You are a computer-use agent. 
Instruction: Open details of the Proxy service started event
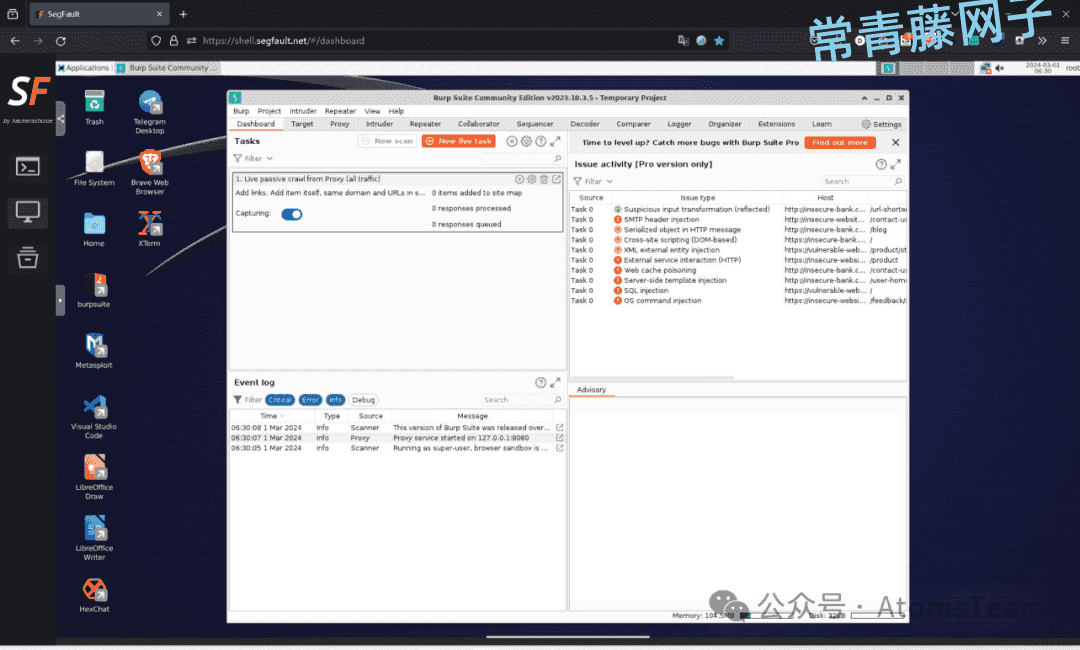(560, 438)
